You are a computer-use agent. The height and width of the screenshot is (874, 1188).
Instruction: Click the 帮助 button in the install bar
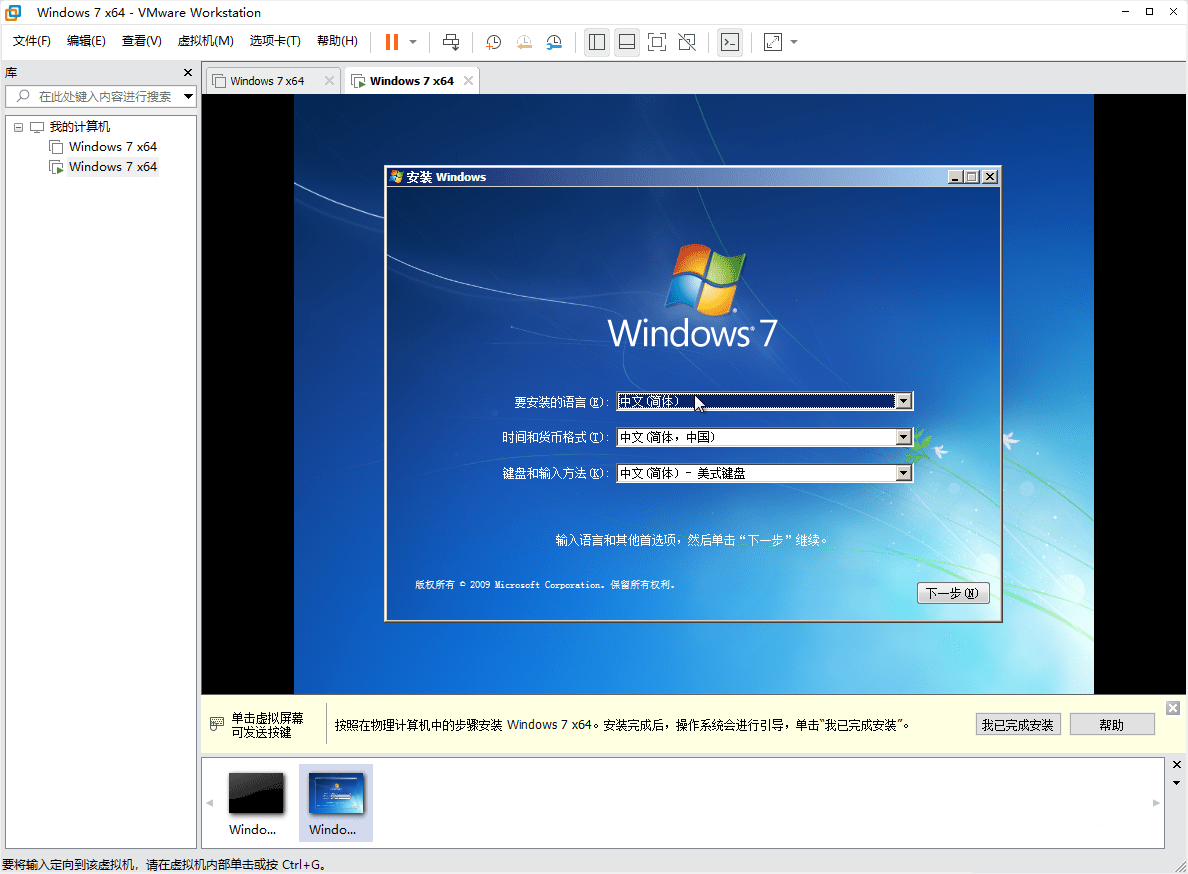tap(1111, 725)
